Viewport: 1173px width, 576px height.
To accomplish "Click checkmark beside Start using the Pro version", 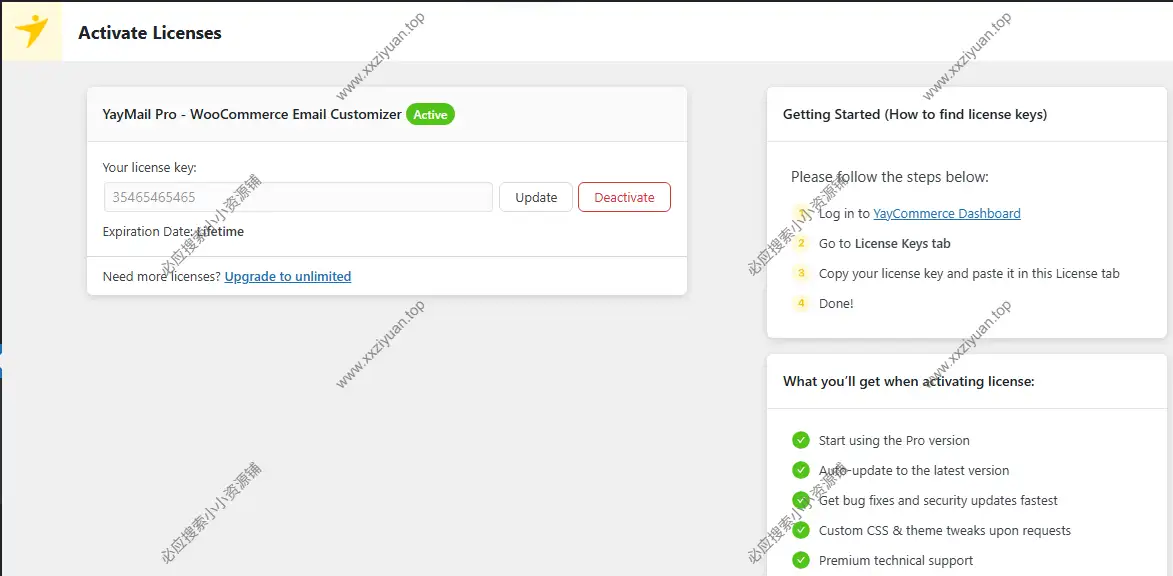I will click(x=800, y=440).
